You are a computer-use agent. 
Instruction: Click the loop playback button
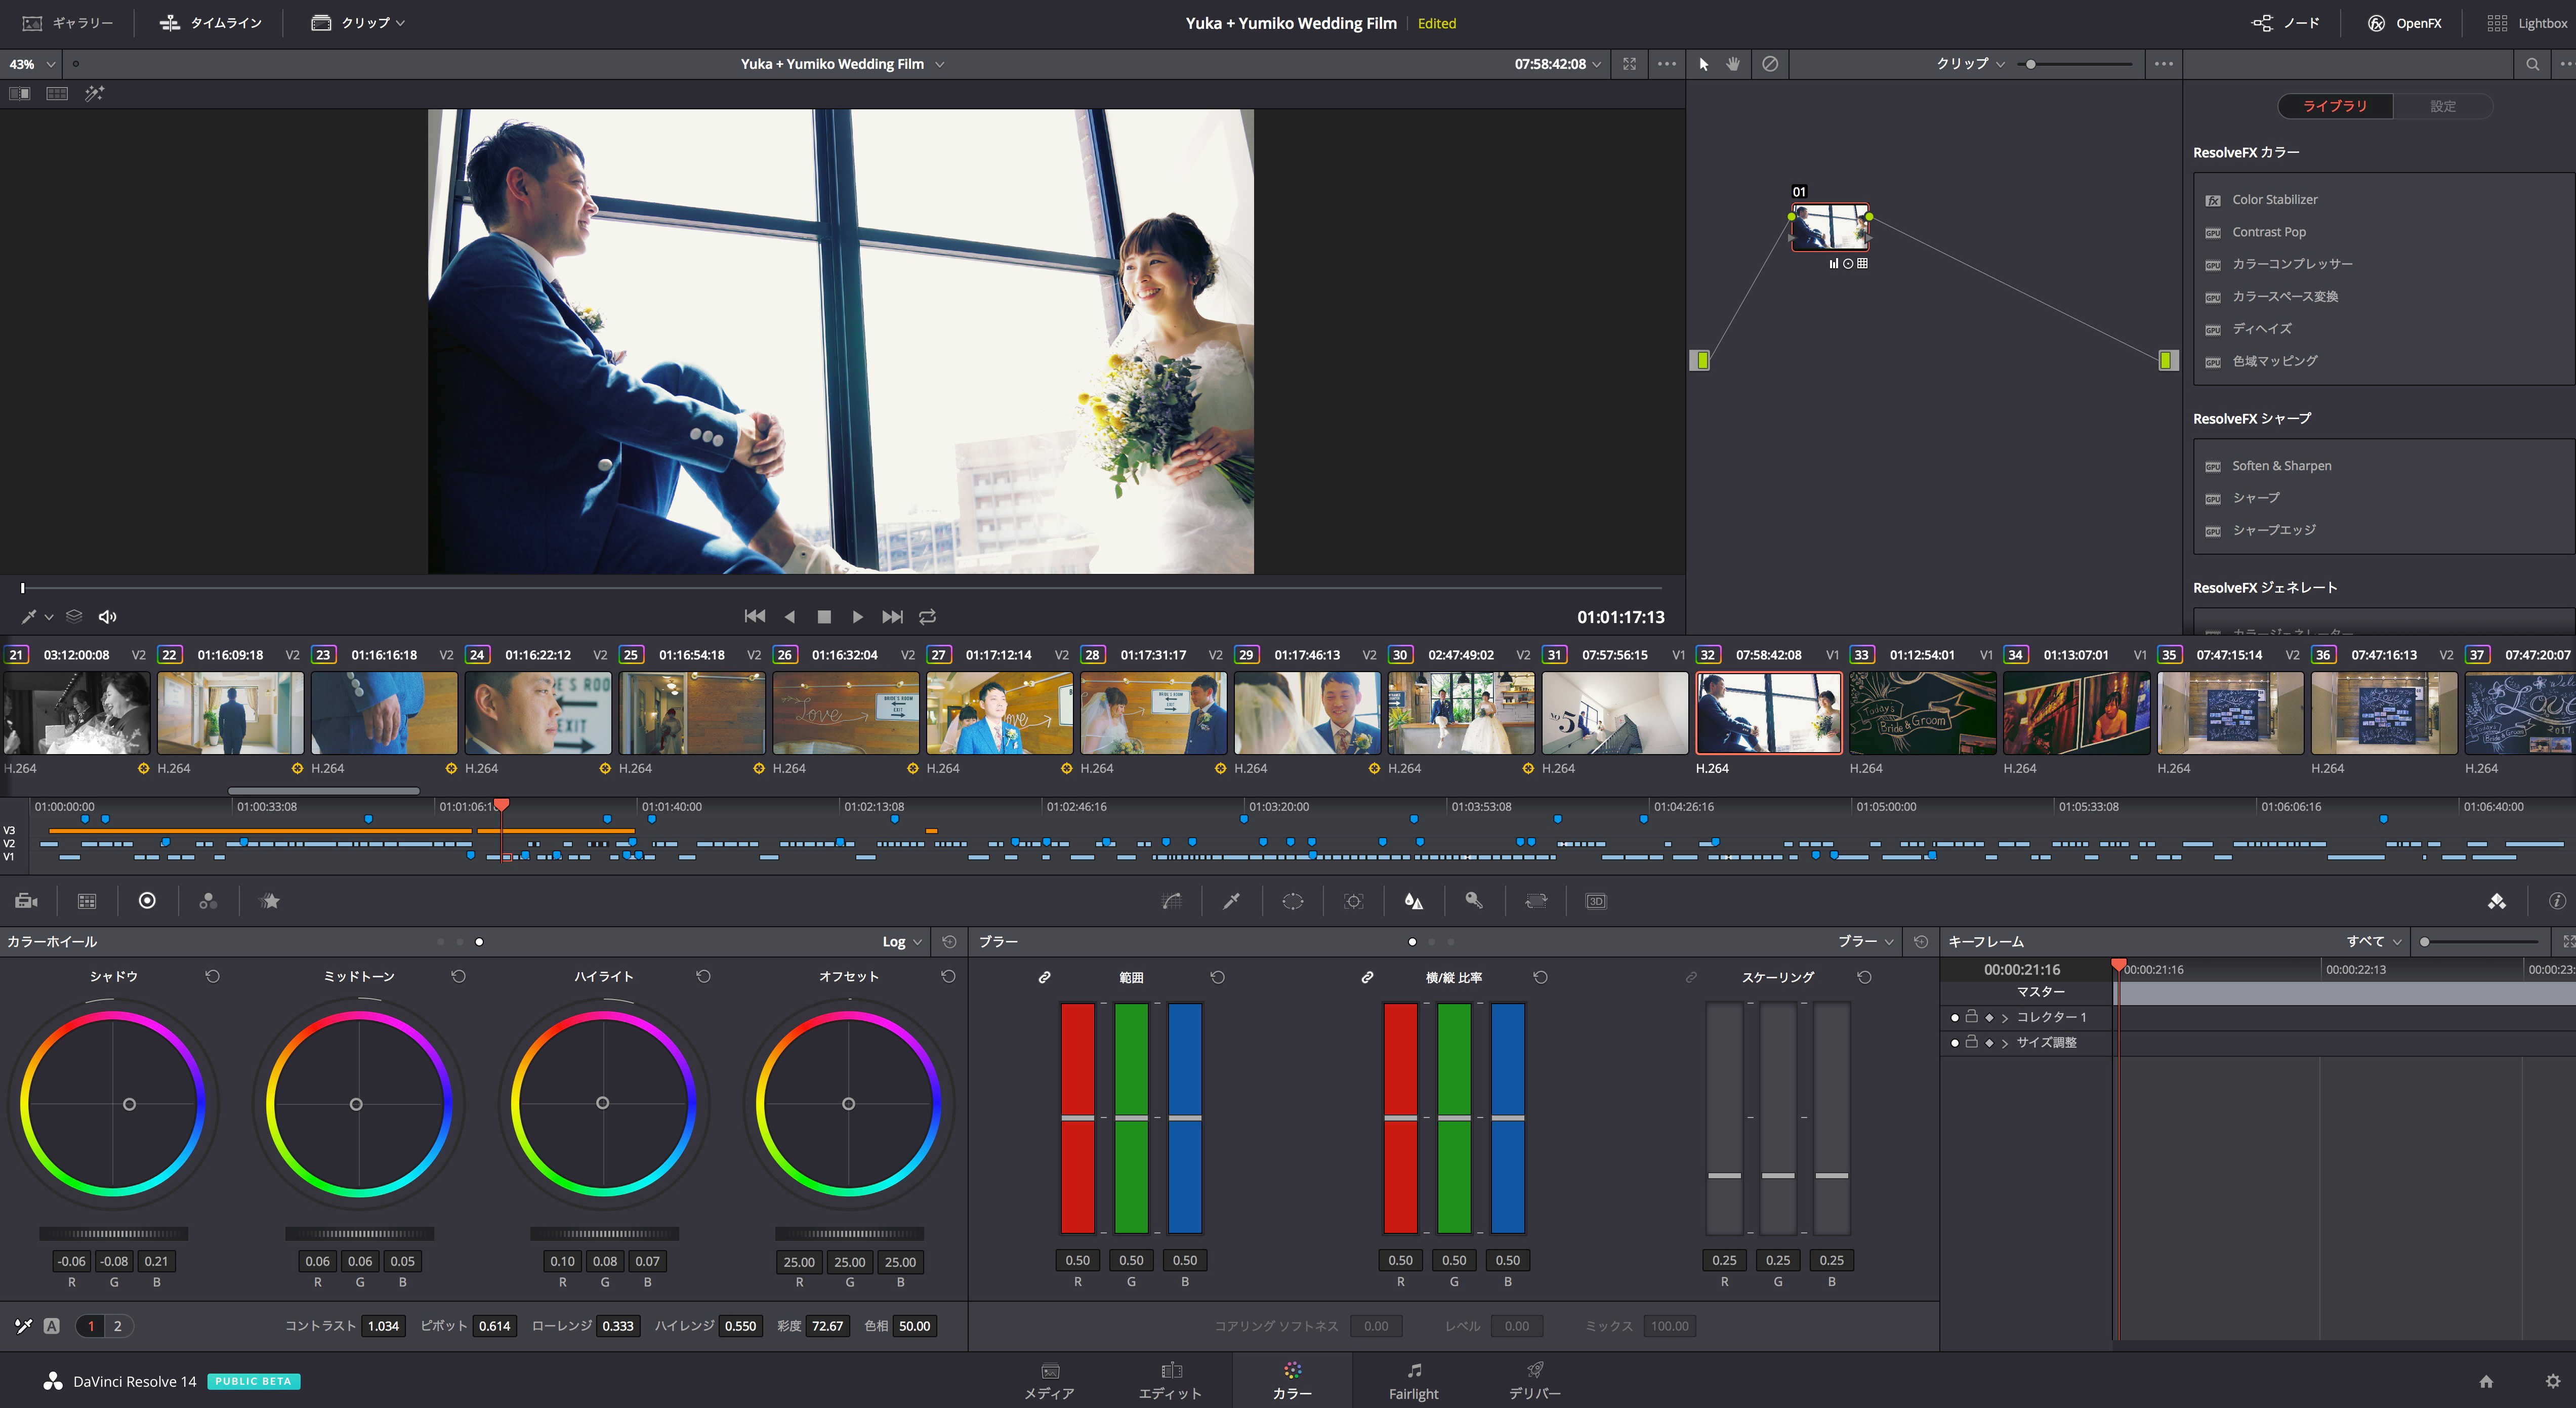click(928, 617)
